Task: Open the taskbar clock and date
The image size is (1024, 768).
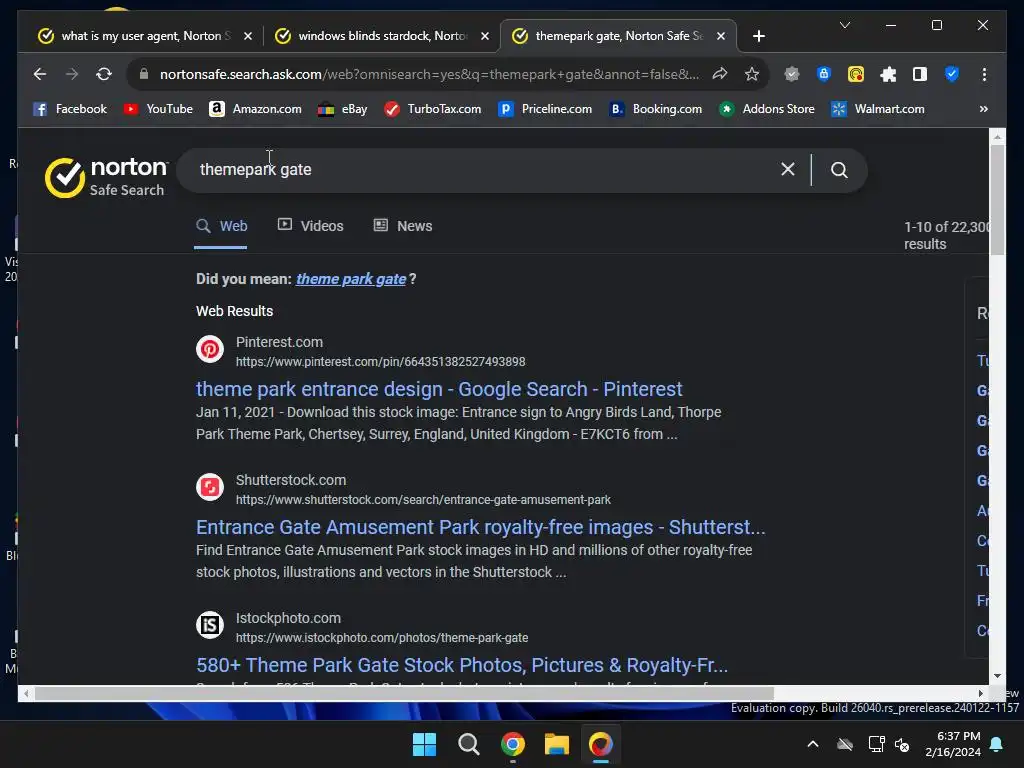Action: pyautogui.click(x=953, y=744)
